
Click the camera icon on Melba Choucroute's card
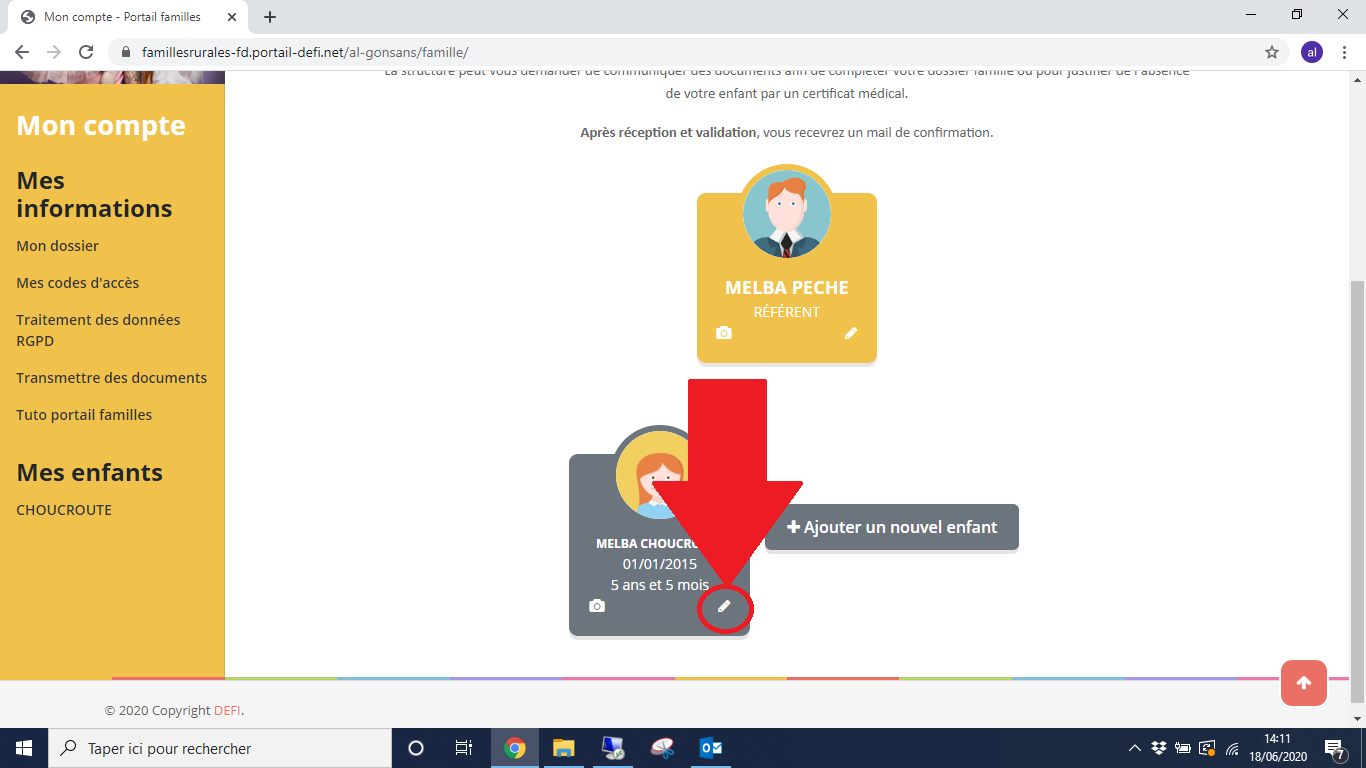597,606
